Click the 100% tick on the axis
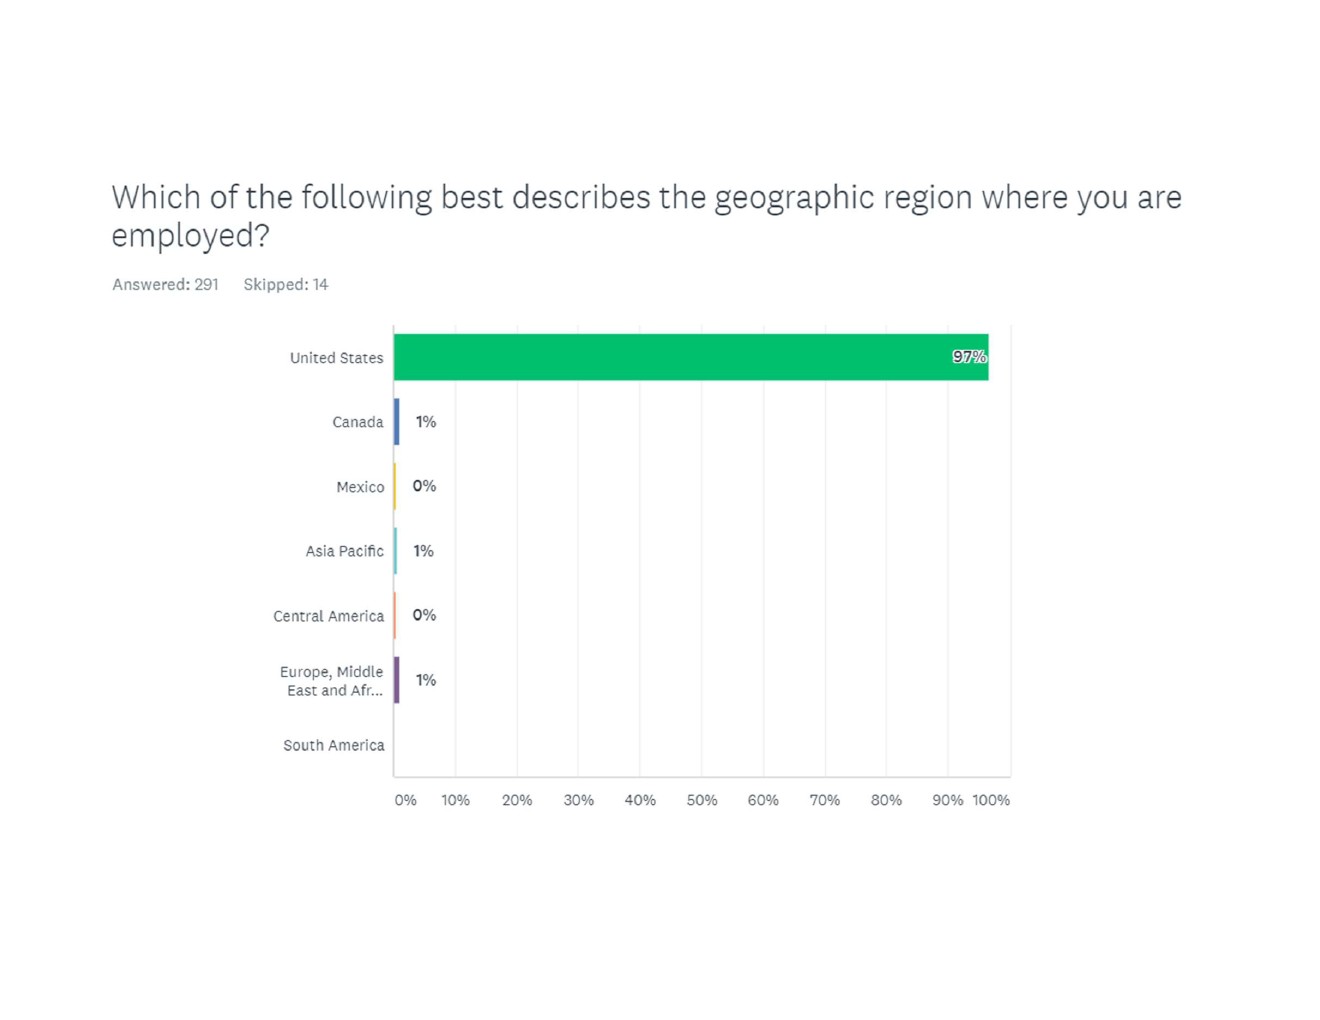 pos(991,800)
